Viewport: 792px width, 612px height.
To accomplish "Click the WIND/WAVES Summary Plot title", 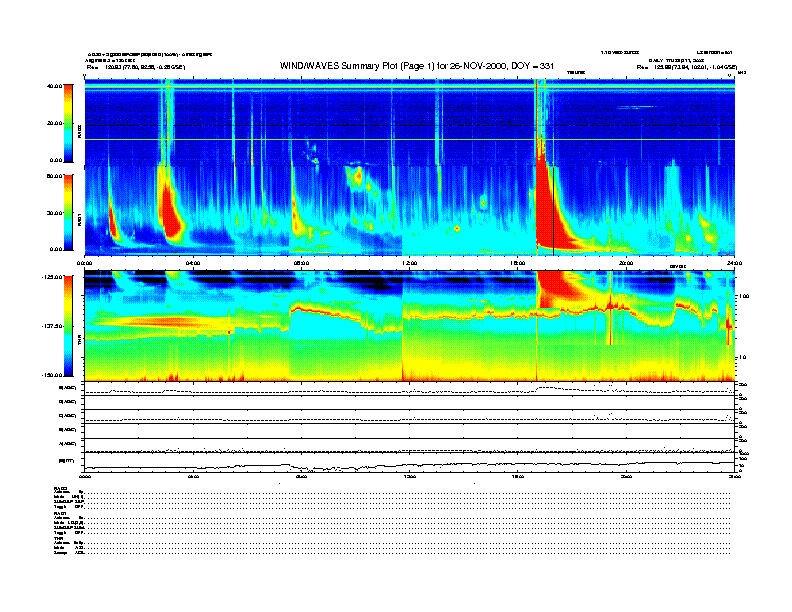I will [x=417, y=66].
